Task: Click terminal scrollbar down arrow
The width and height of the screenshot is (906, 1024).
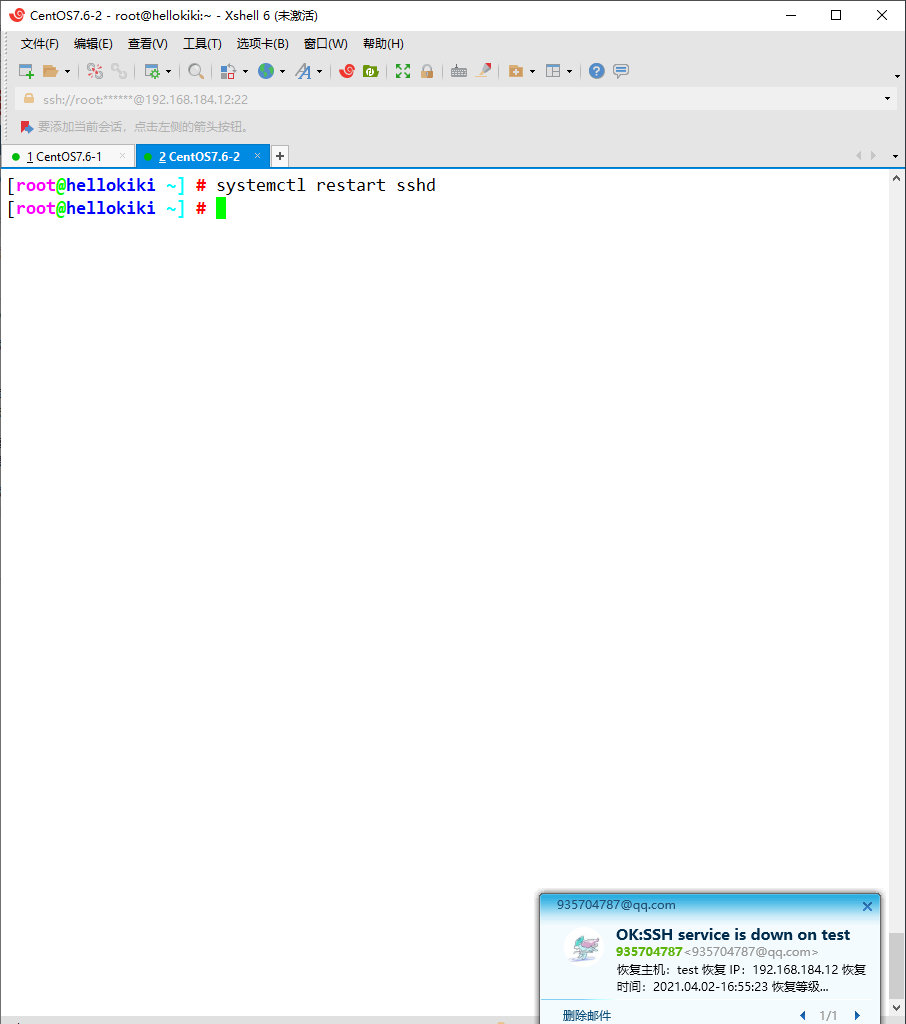Action: [896, 1008]
